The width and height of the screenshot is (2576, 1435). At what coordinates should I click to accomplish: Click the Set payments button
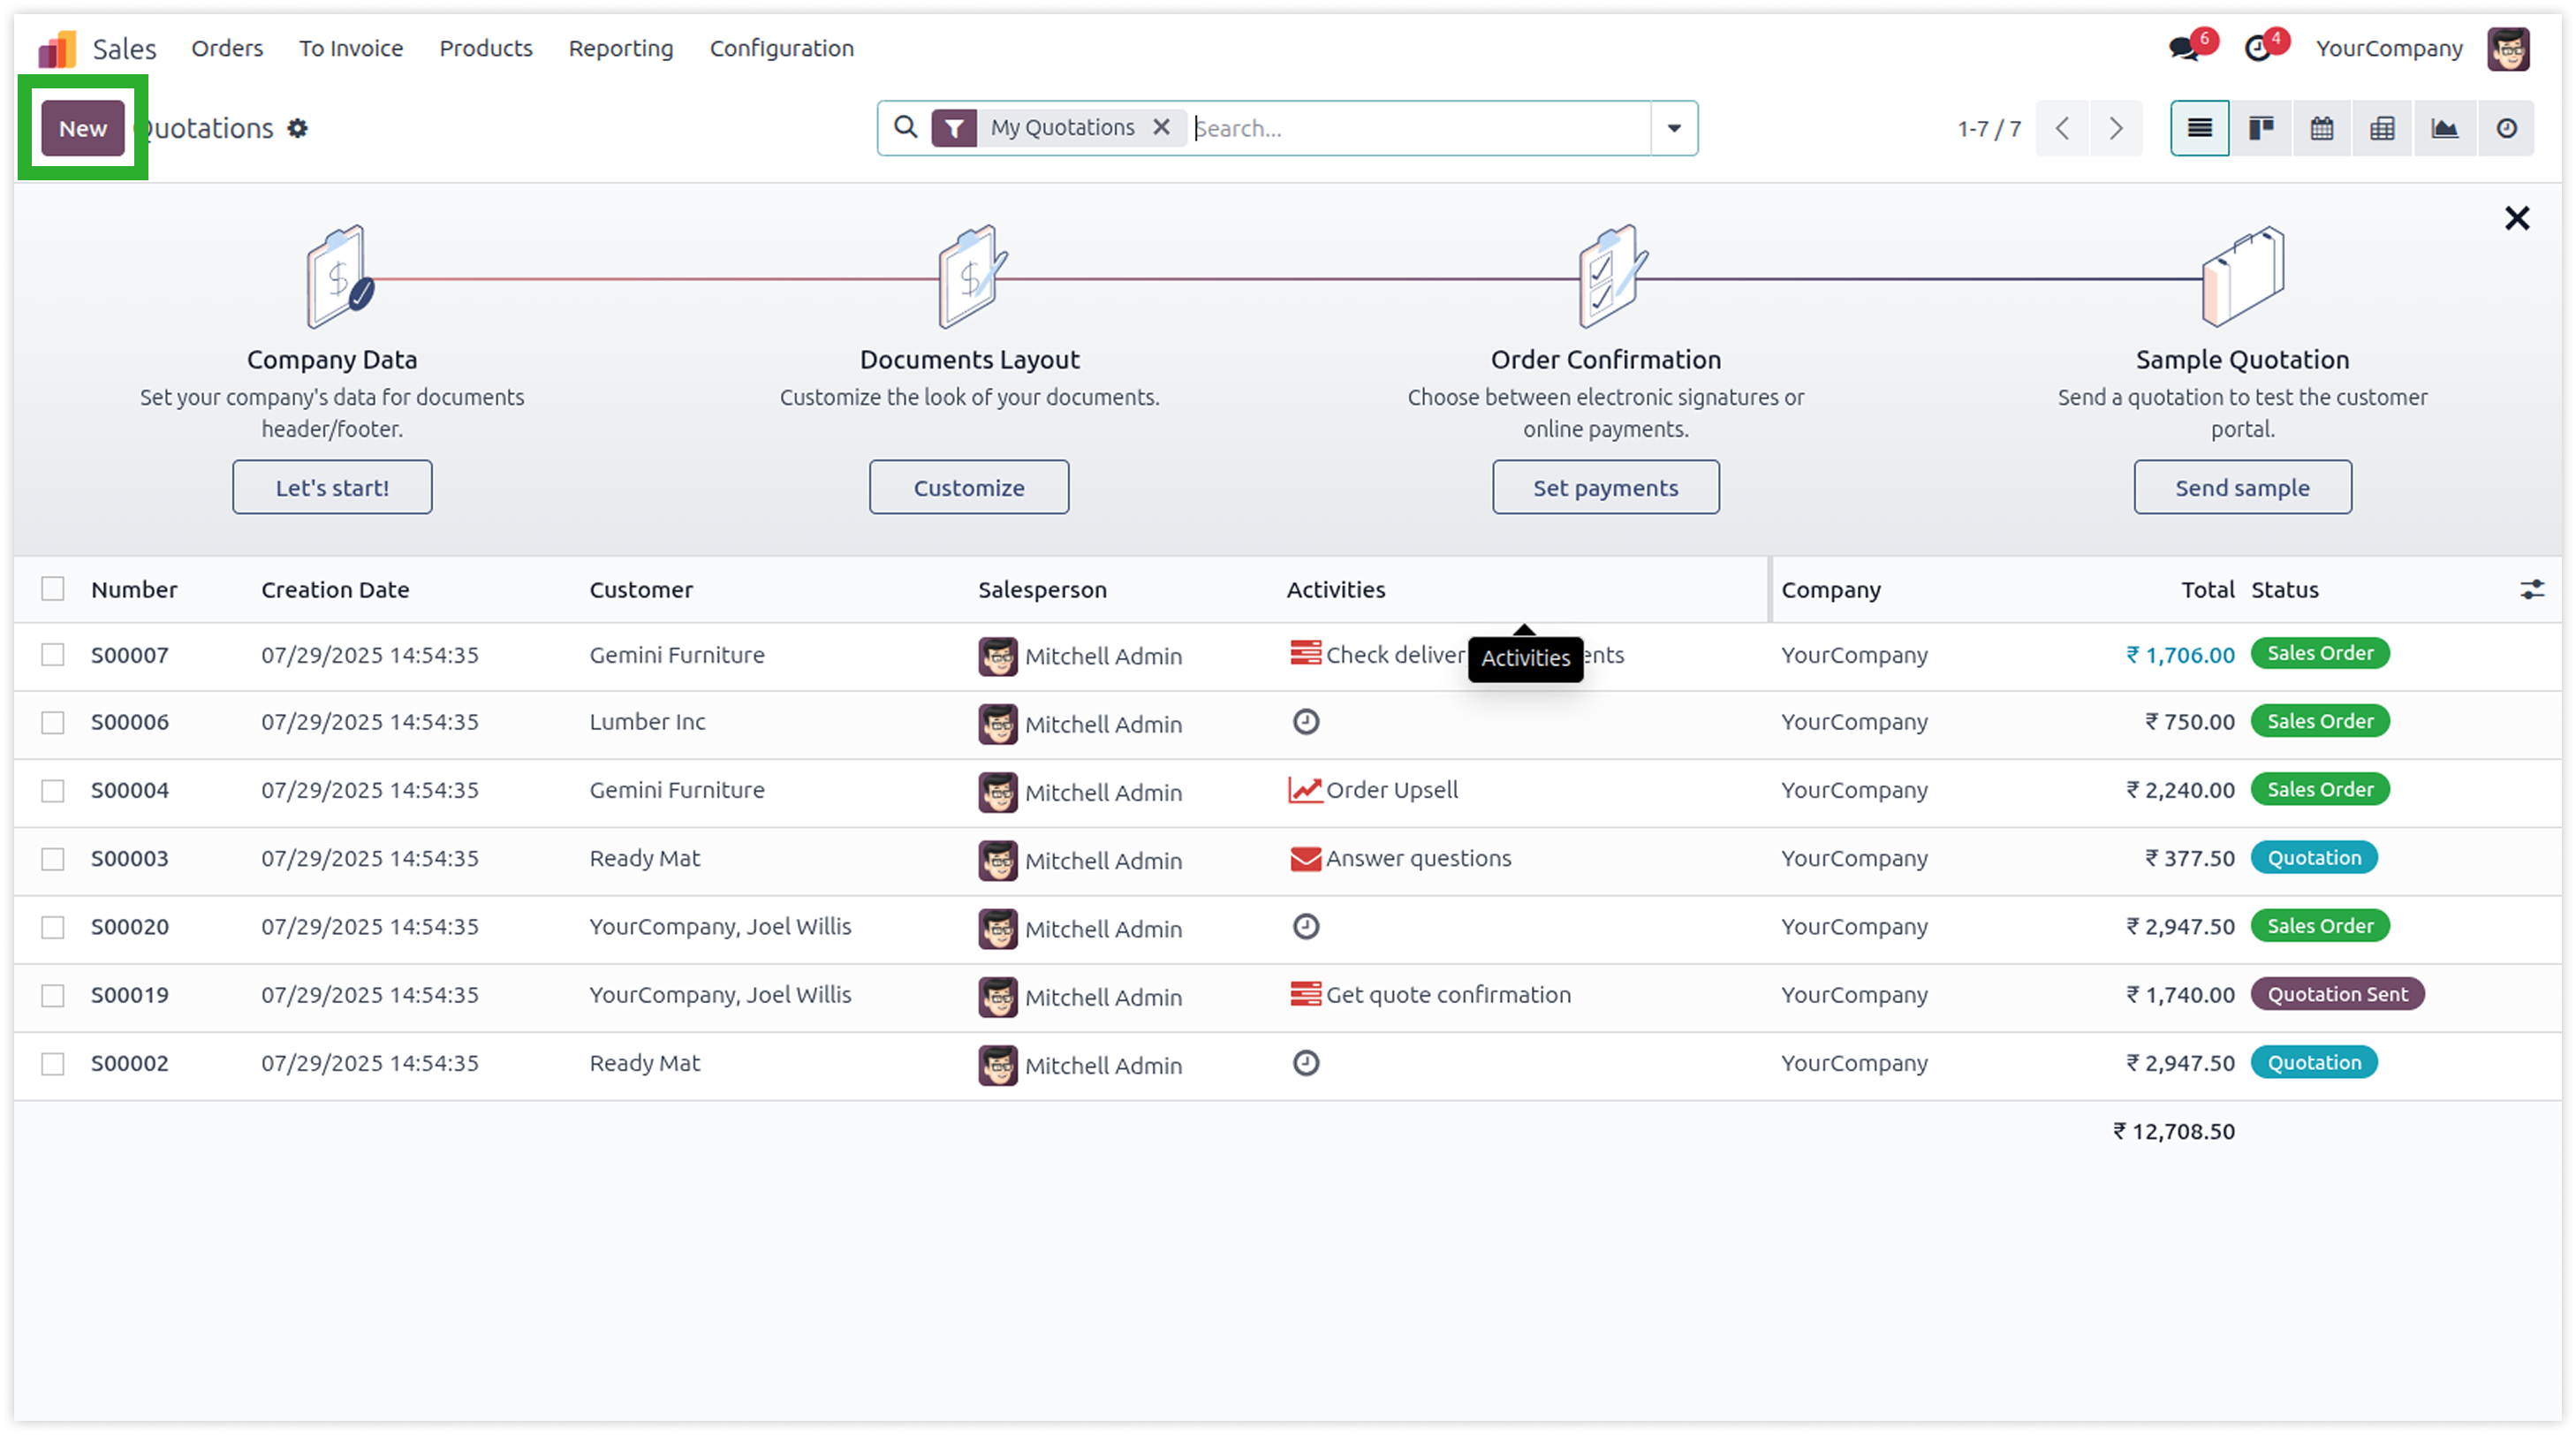(1605, 487)
